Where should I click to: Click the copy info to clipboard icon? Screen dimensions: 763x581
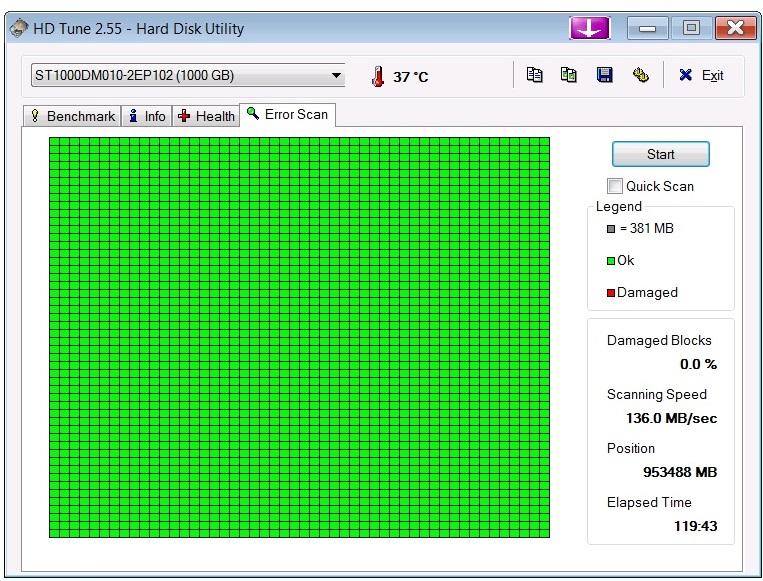(x=534, y=75)
